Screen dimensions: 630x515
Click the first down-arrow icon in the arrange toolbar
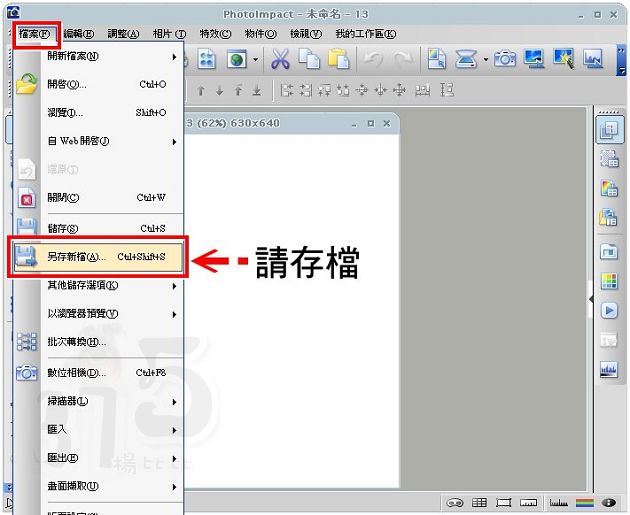pyautogui.click(x=219, y=91)
